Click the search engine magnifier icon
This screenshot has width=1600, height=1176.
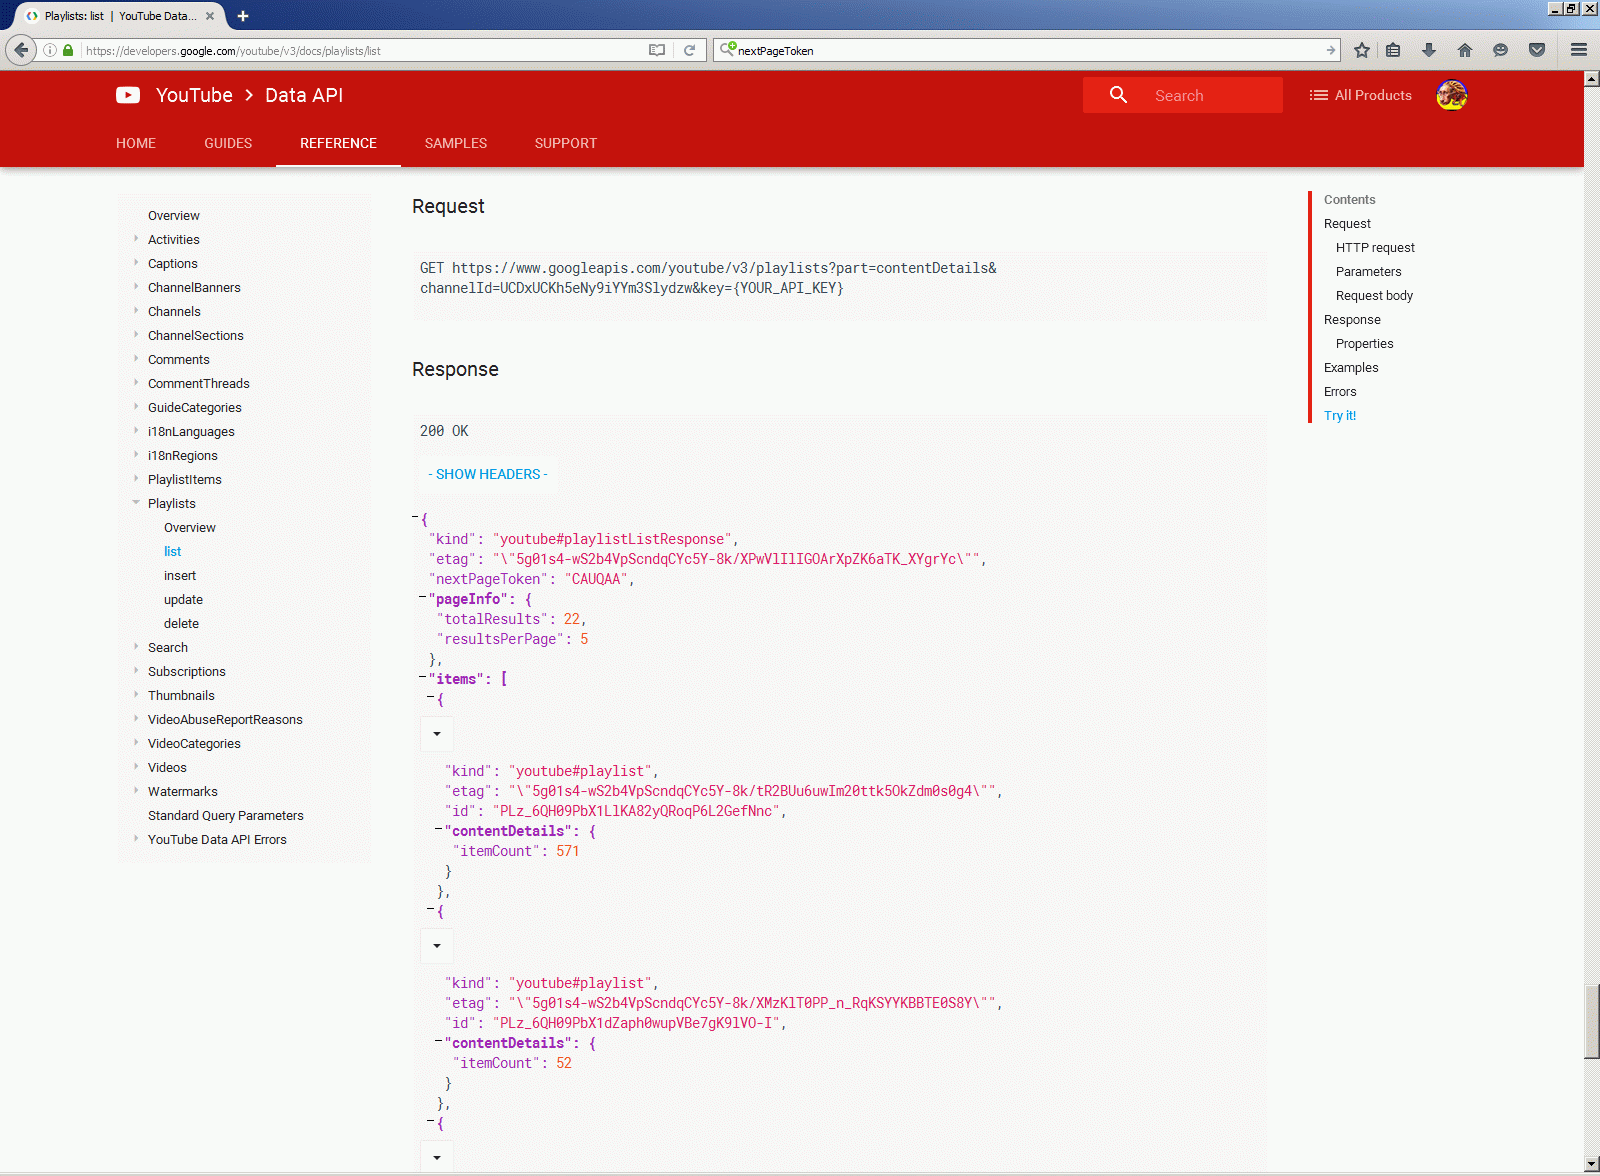click(728, 49)
